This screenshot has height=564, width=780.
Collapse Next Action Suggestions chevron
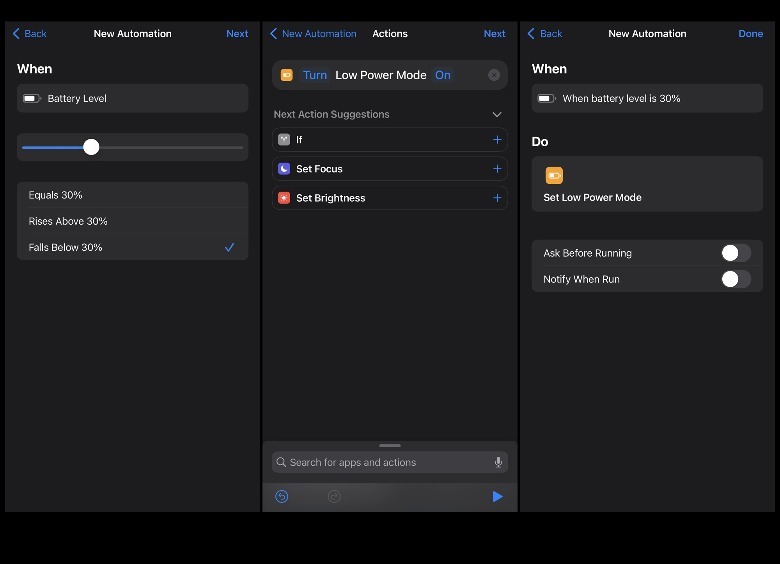496,114
